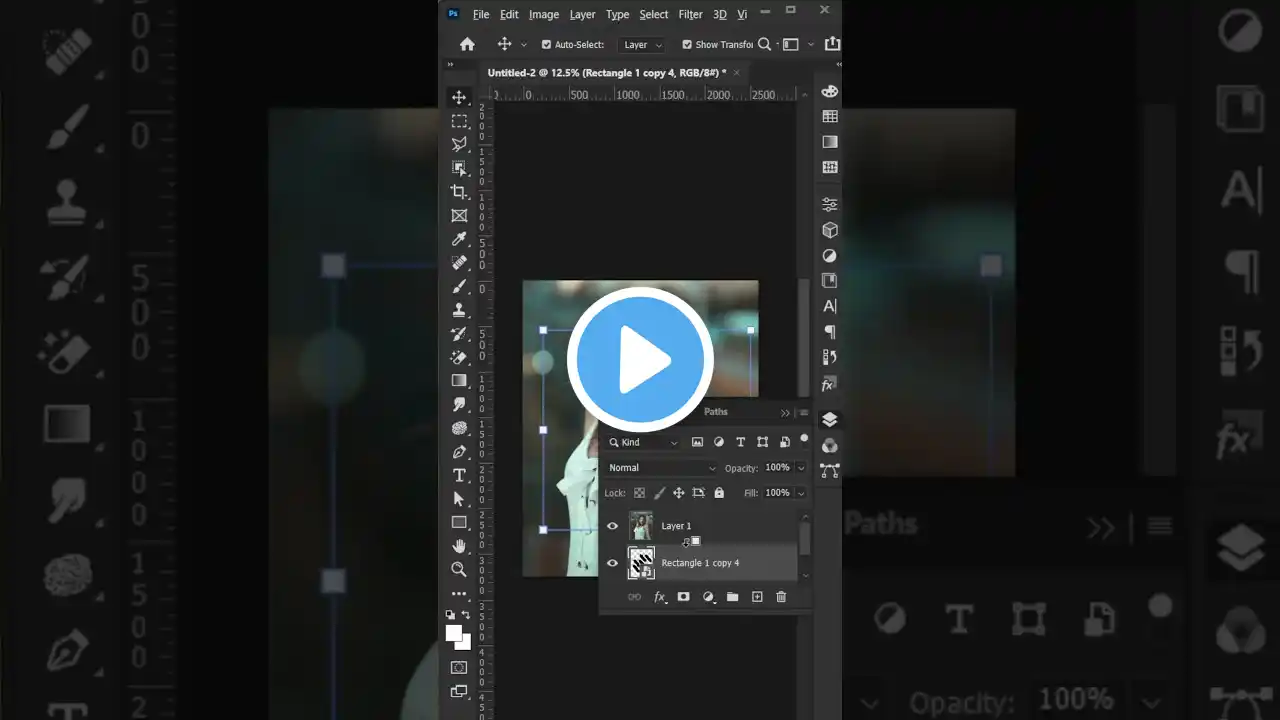Collapse the Layers panel with double arrows
This screenshot has width=1280, height=720.
(x=785, y=413)
